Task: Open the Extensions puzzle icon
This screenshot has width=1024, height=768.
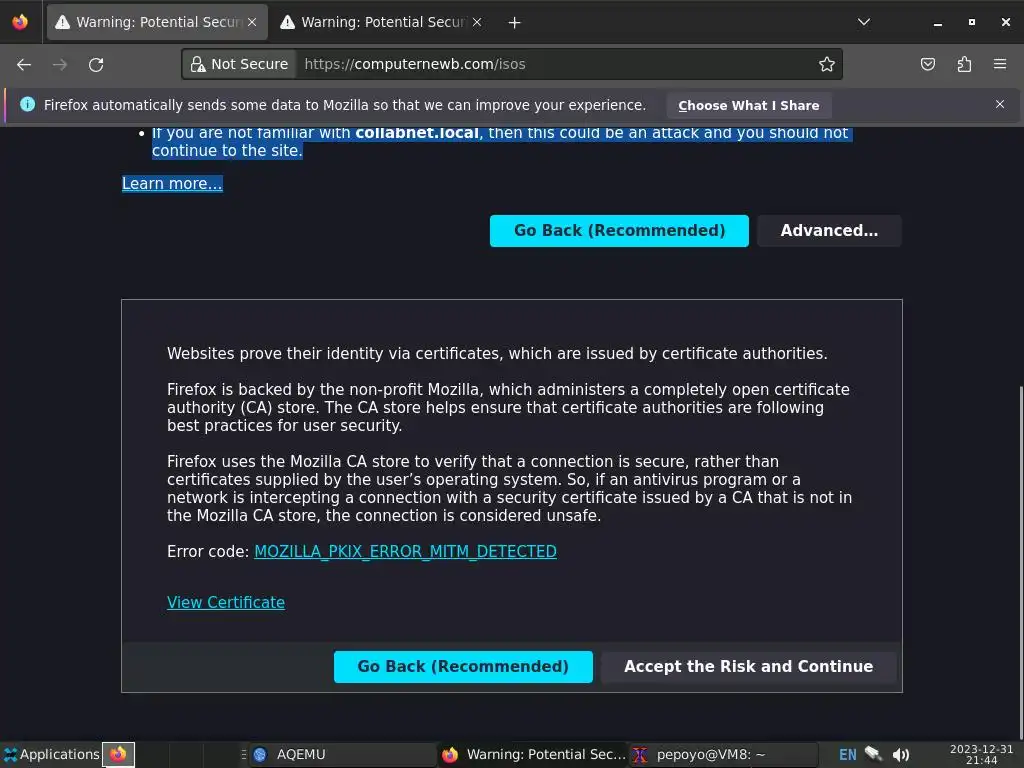Action: 964,64
